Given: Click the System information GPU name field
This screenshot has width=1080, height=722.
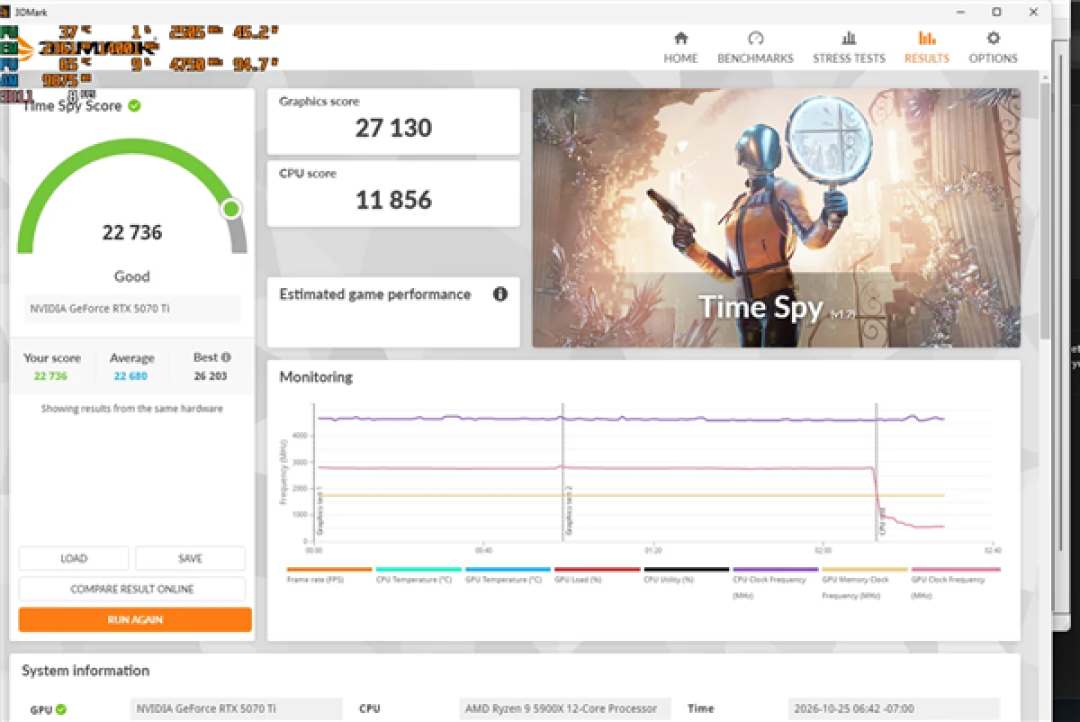Looking at the screenshot, I should pyautogui.click(x=236, y=709).
